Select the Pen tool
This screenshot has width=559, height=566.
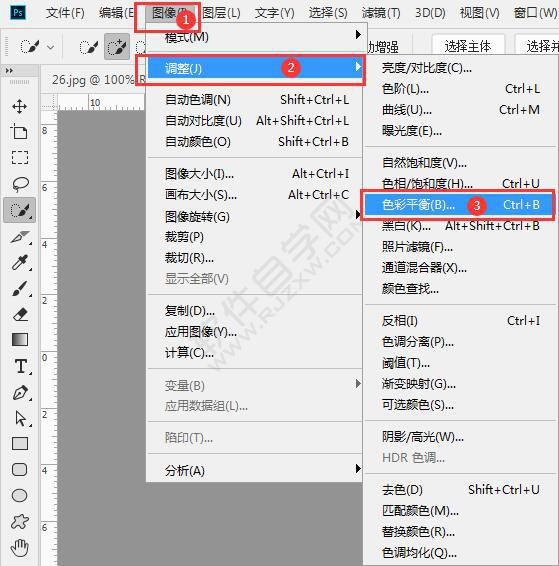tap(21, 392)
